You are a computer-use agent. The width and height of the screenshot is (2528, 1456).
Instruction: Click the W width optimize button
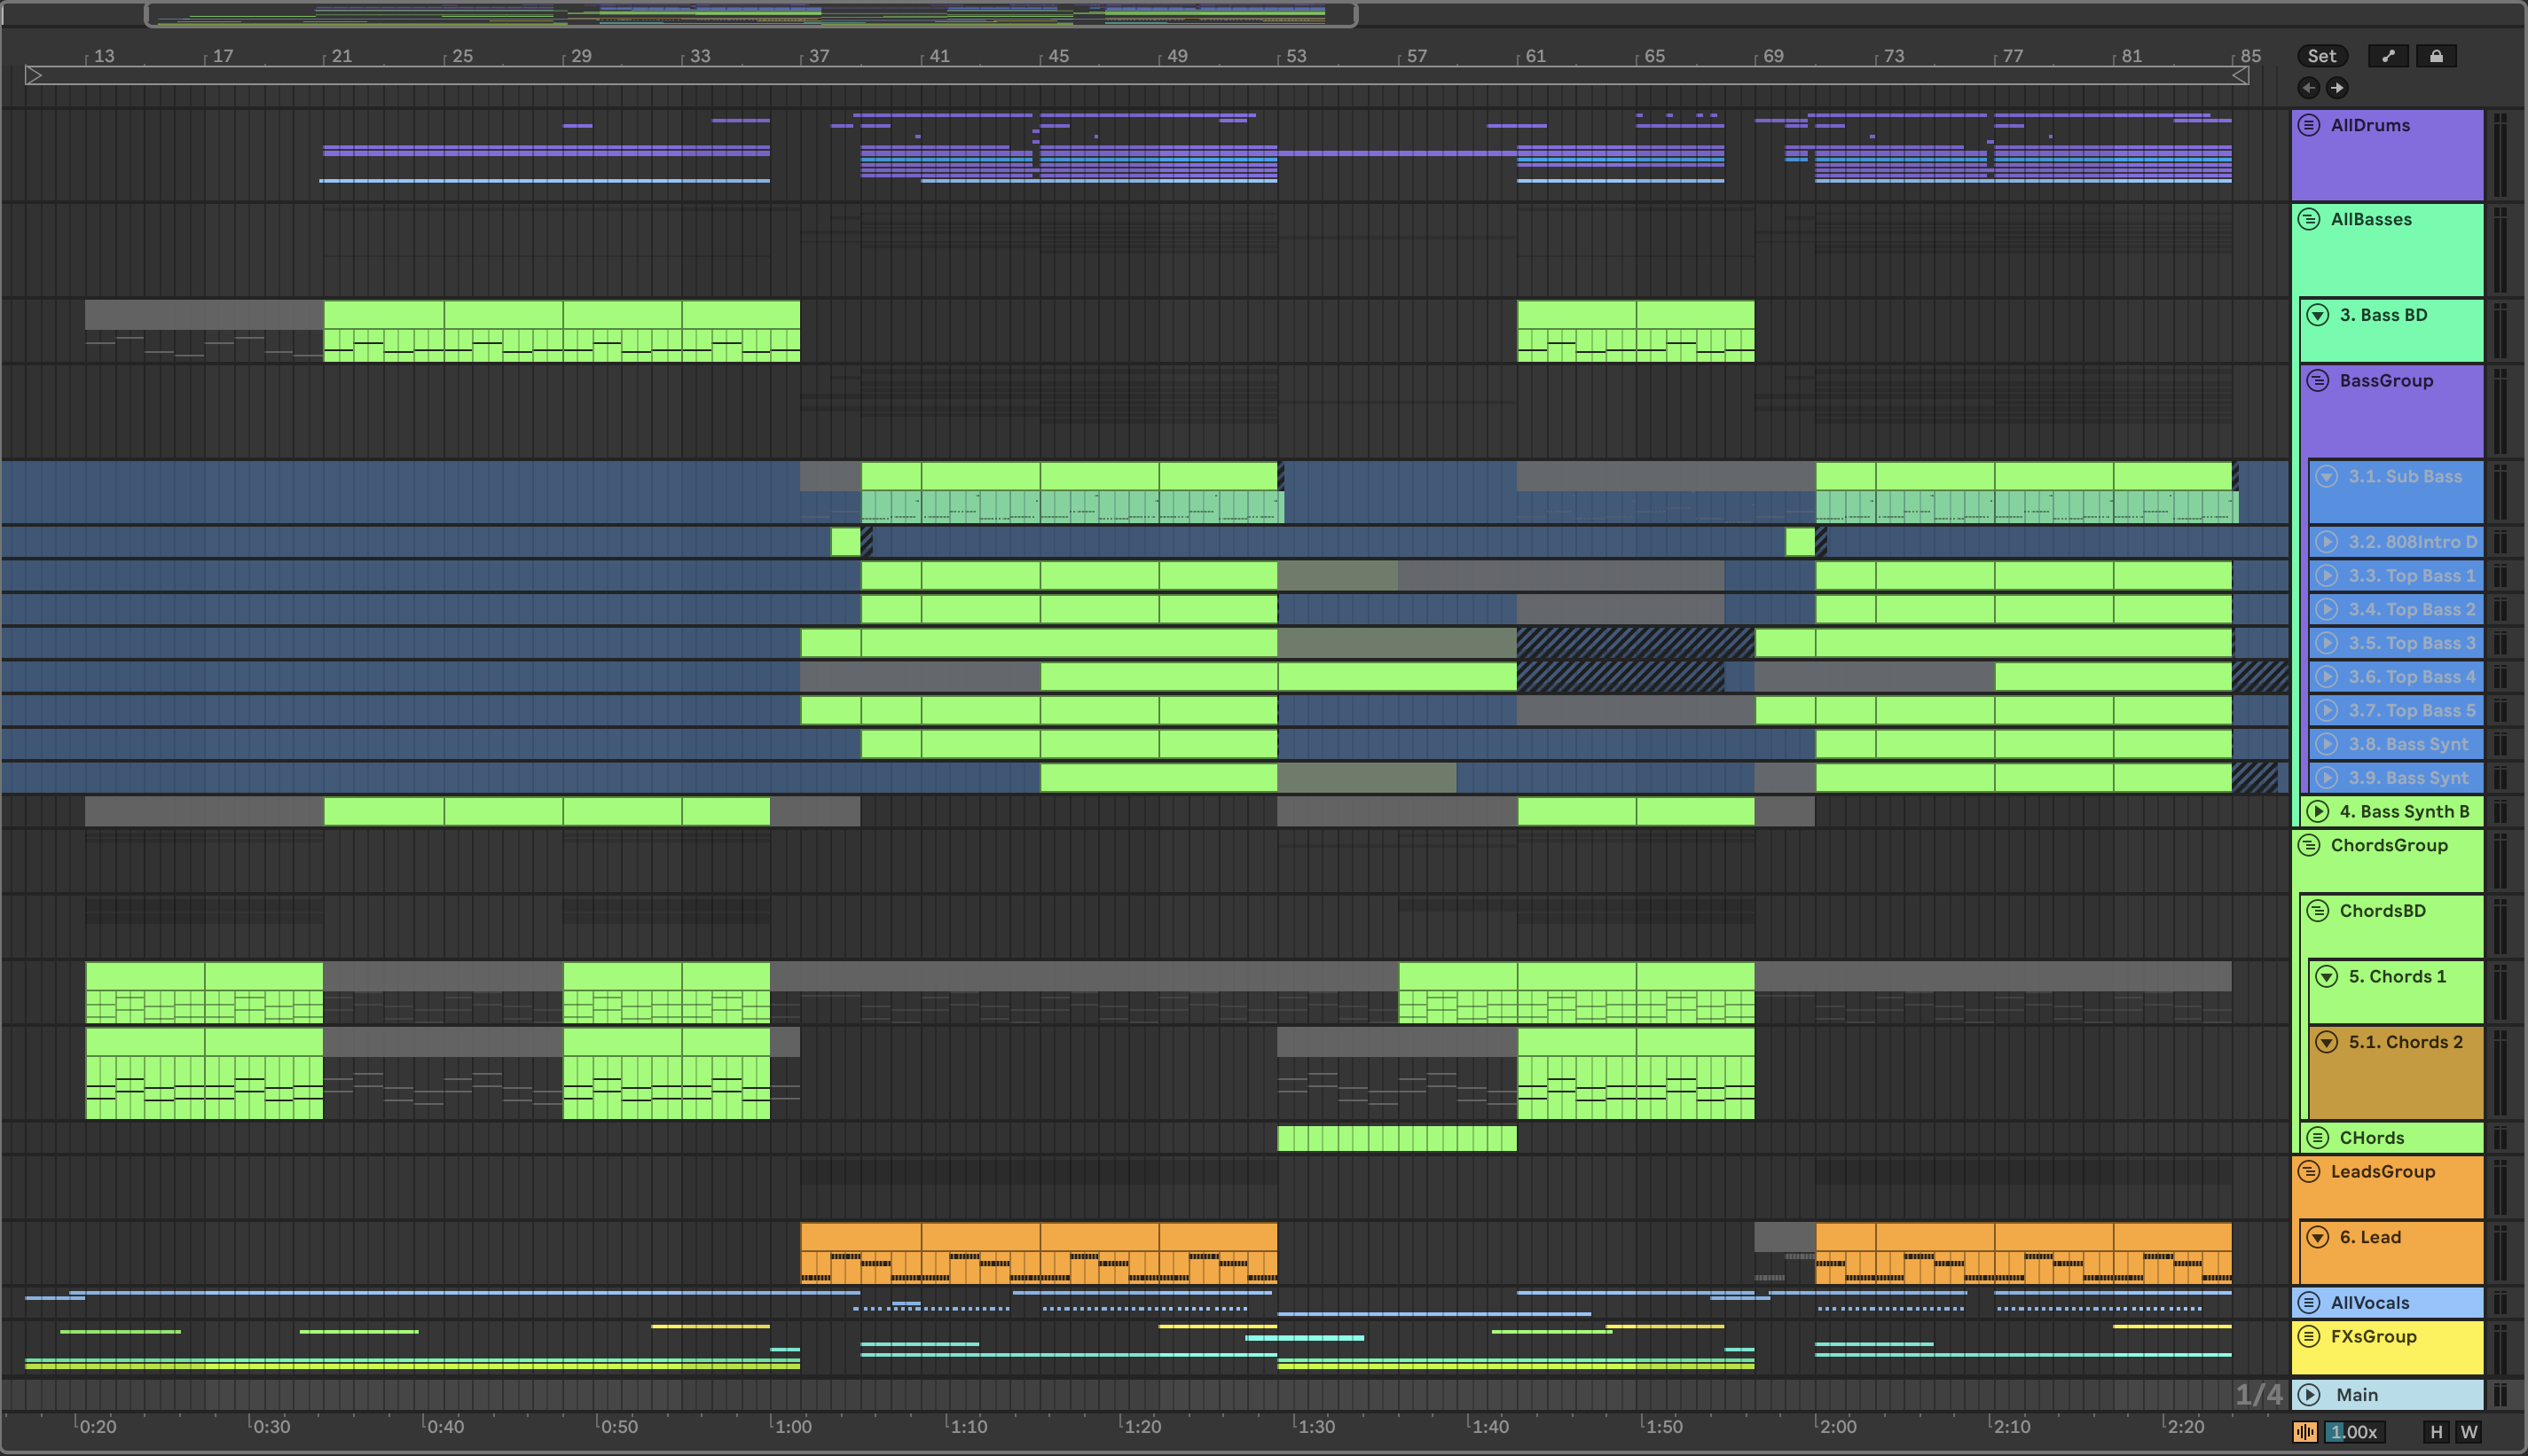2469,1432
